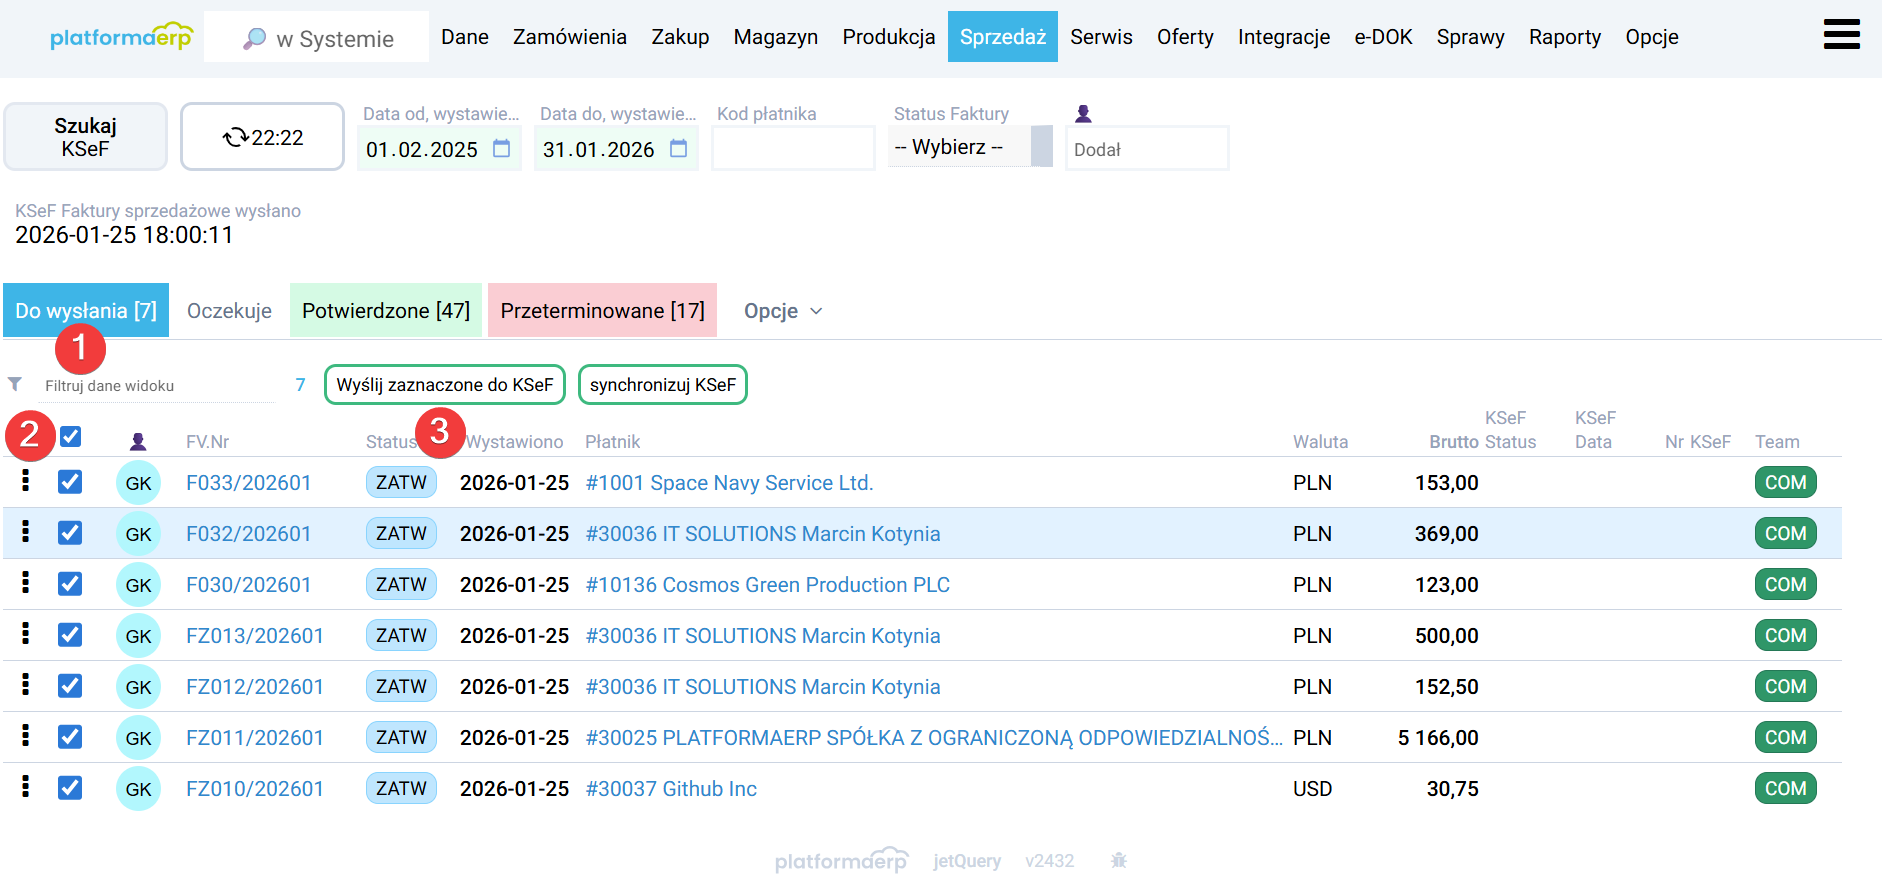Click the search magnifier icon
Screen dimensions: 1882x884
point(255,39)
